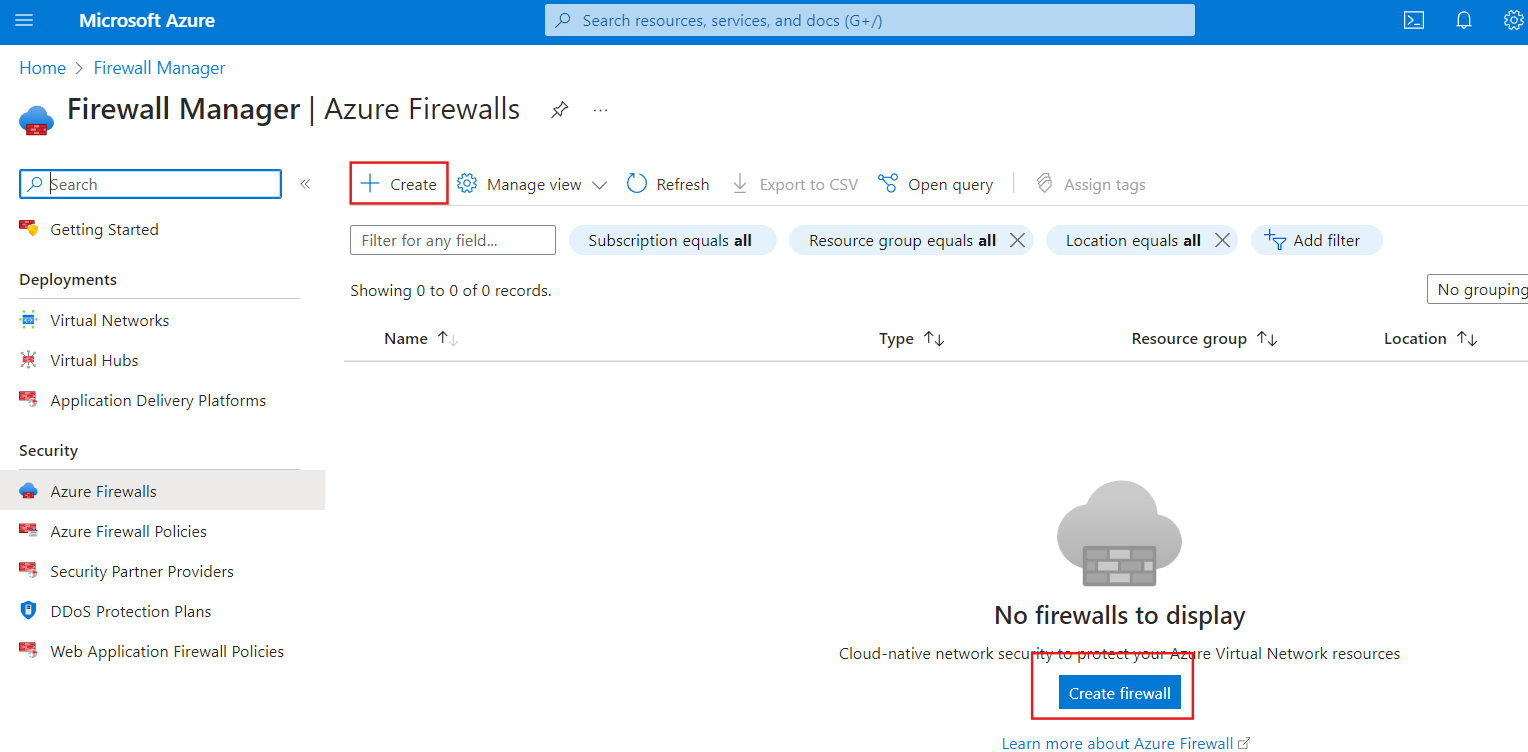Pin Firewall Manager blade to dashboard
The width and height of the screenshot is (1528, 752).
click(560, 110)
